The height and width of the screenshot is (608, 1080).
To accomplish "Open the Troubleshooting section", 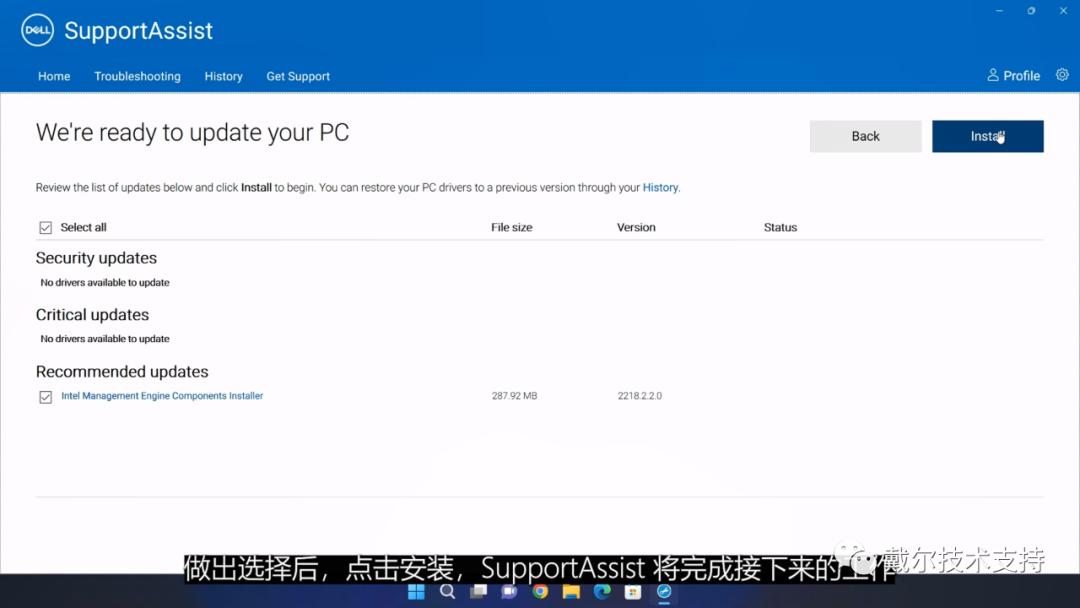I will (x=137, y=76).
